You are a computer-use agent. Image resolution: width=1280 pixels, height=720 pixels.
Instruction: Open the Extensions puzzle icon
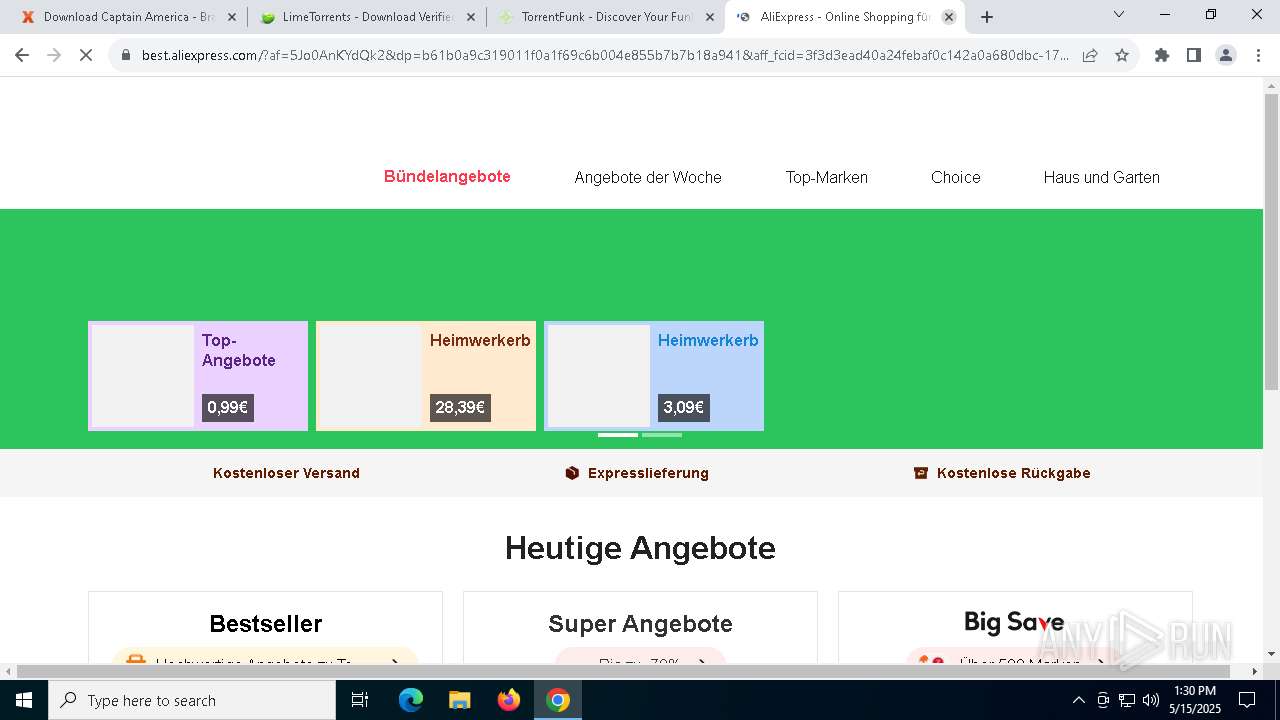tap(1162, 55)
